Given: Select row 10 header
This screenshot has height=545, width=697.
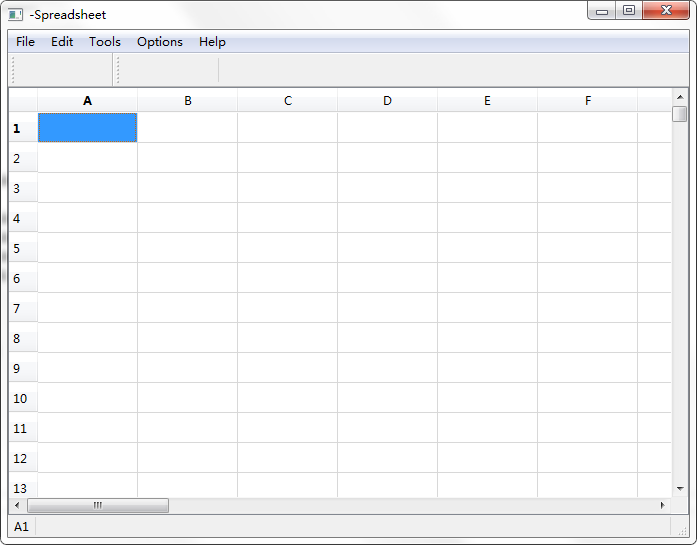Looking at the screenshot, I should coord(23,398).
